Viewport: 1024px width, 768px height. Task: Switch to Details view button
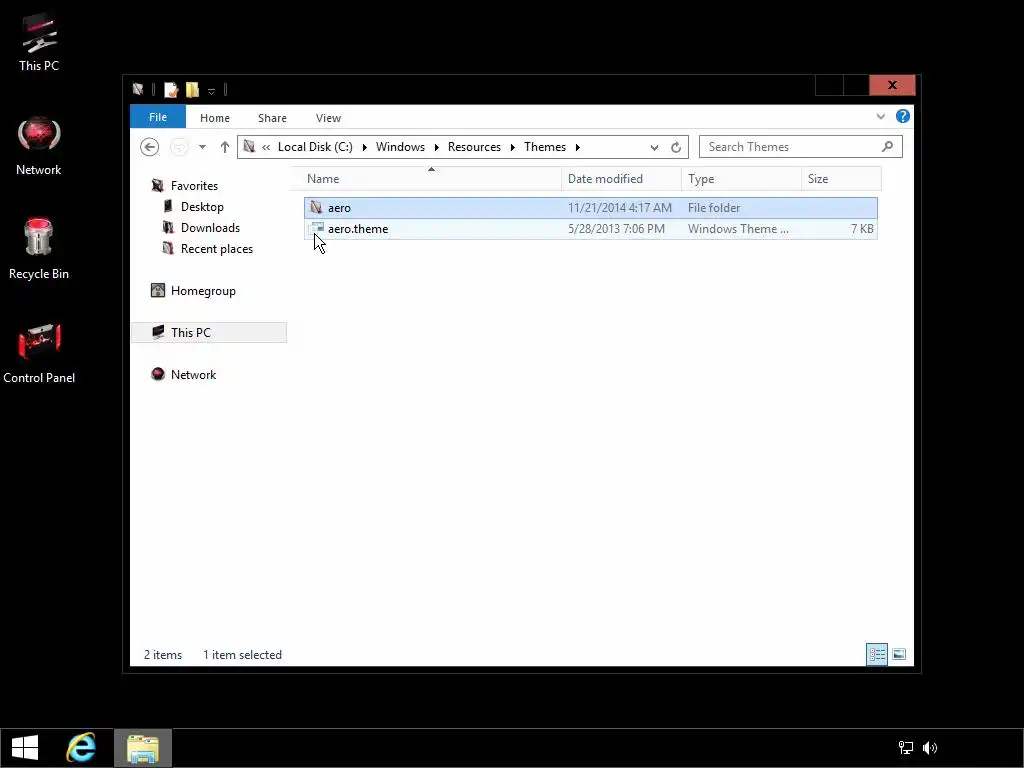click(x=876, y=654)
